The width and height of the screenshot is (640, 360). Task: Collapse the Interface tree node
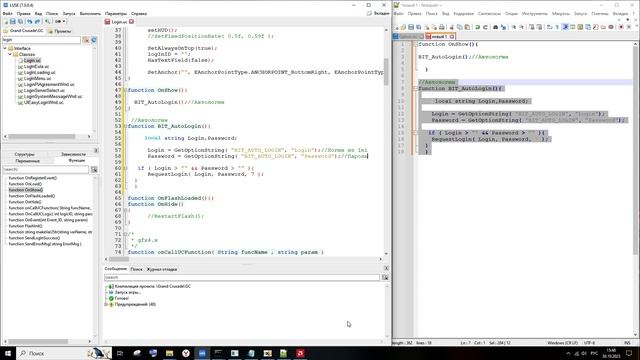pyautogui.click(x=5, y=48)
